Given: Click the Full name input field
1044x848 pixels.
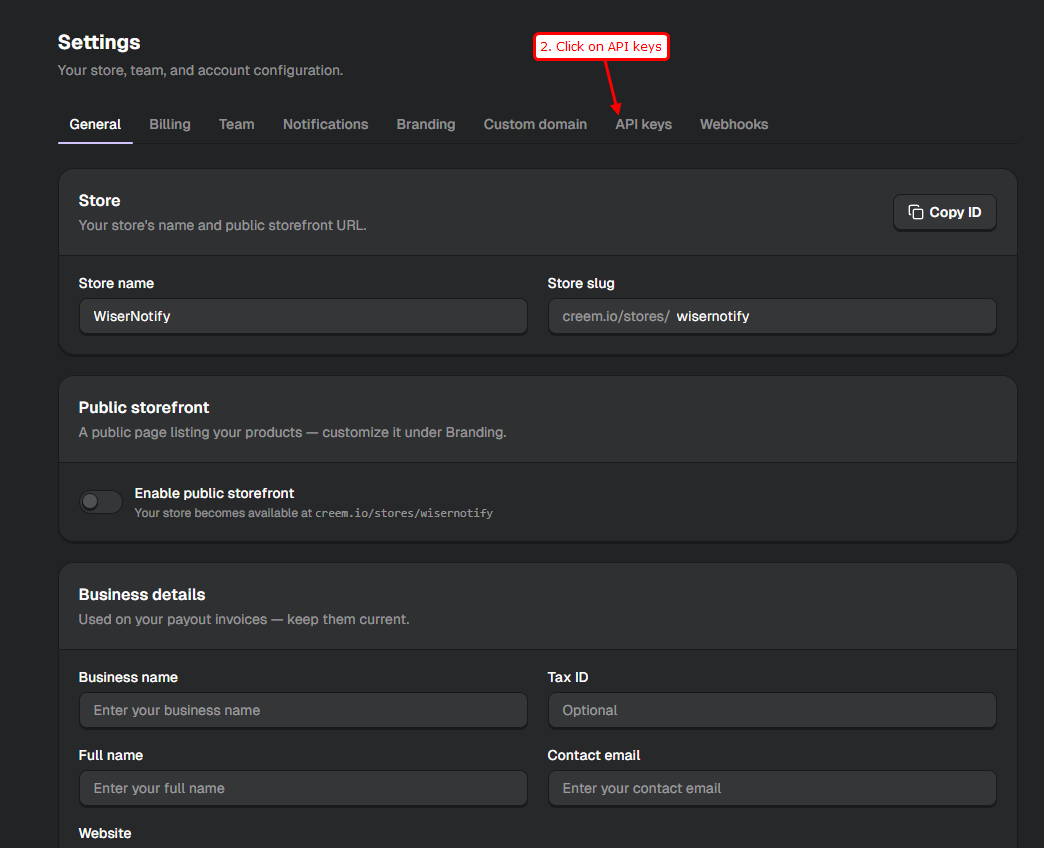Looking at the screenshot, I should pyautogui.click(x=304, y=788).
